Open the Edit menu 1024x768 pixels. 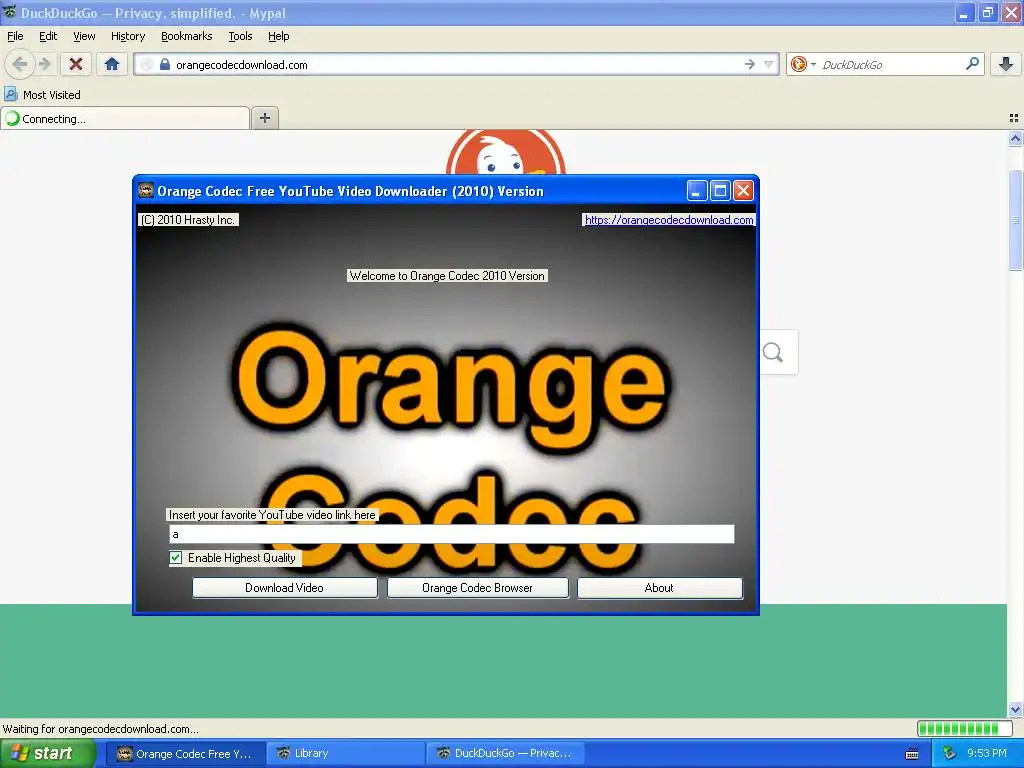(48, 36)
